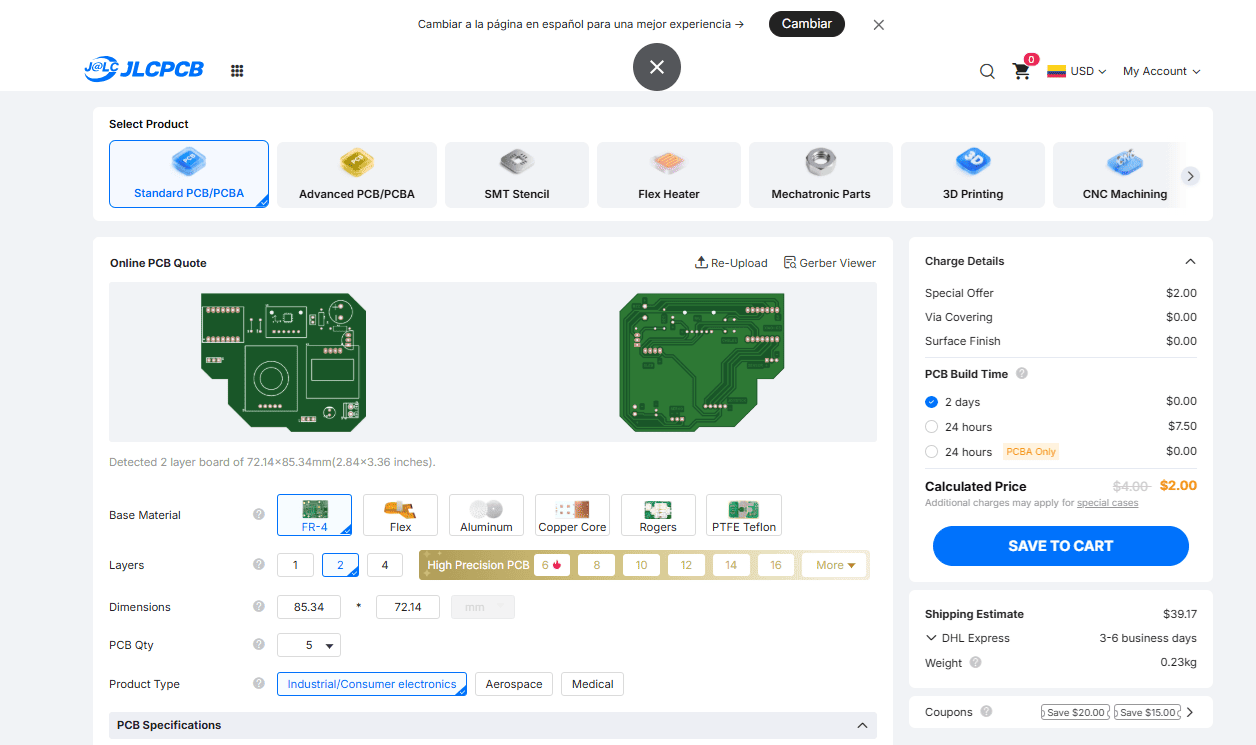The height and width of the screenshot is (745, 1256).
Task: Select 16 layer high precision
Action: point(776,565)
